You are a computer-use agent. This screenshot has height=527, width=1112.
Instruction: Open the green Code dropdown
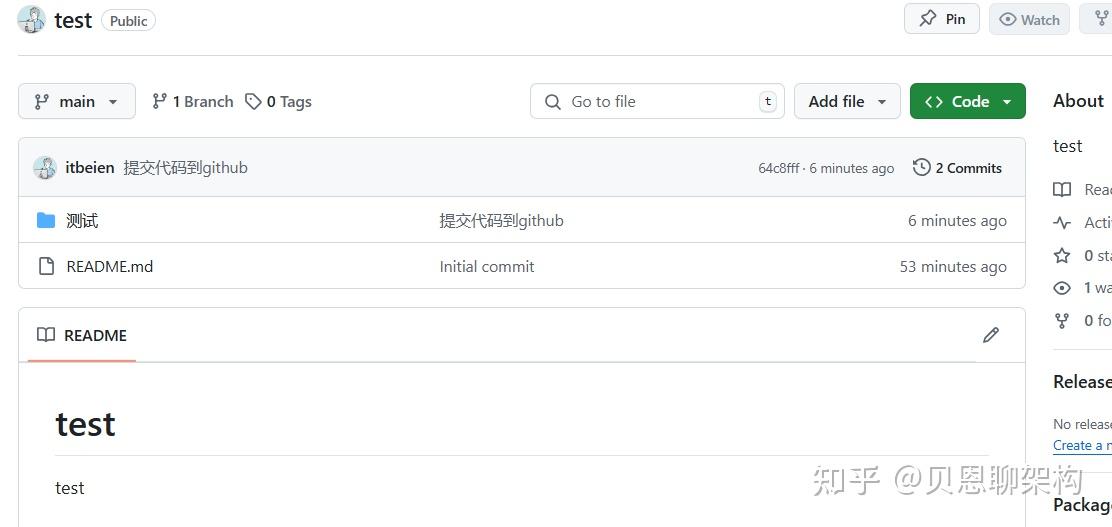click(x=968, y=101)
